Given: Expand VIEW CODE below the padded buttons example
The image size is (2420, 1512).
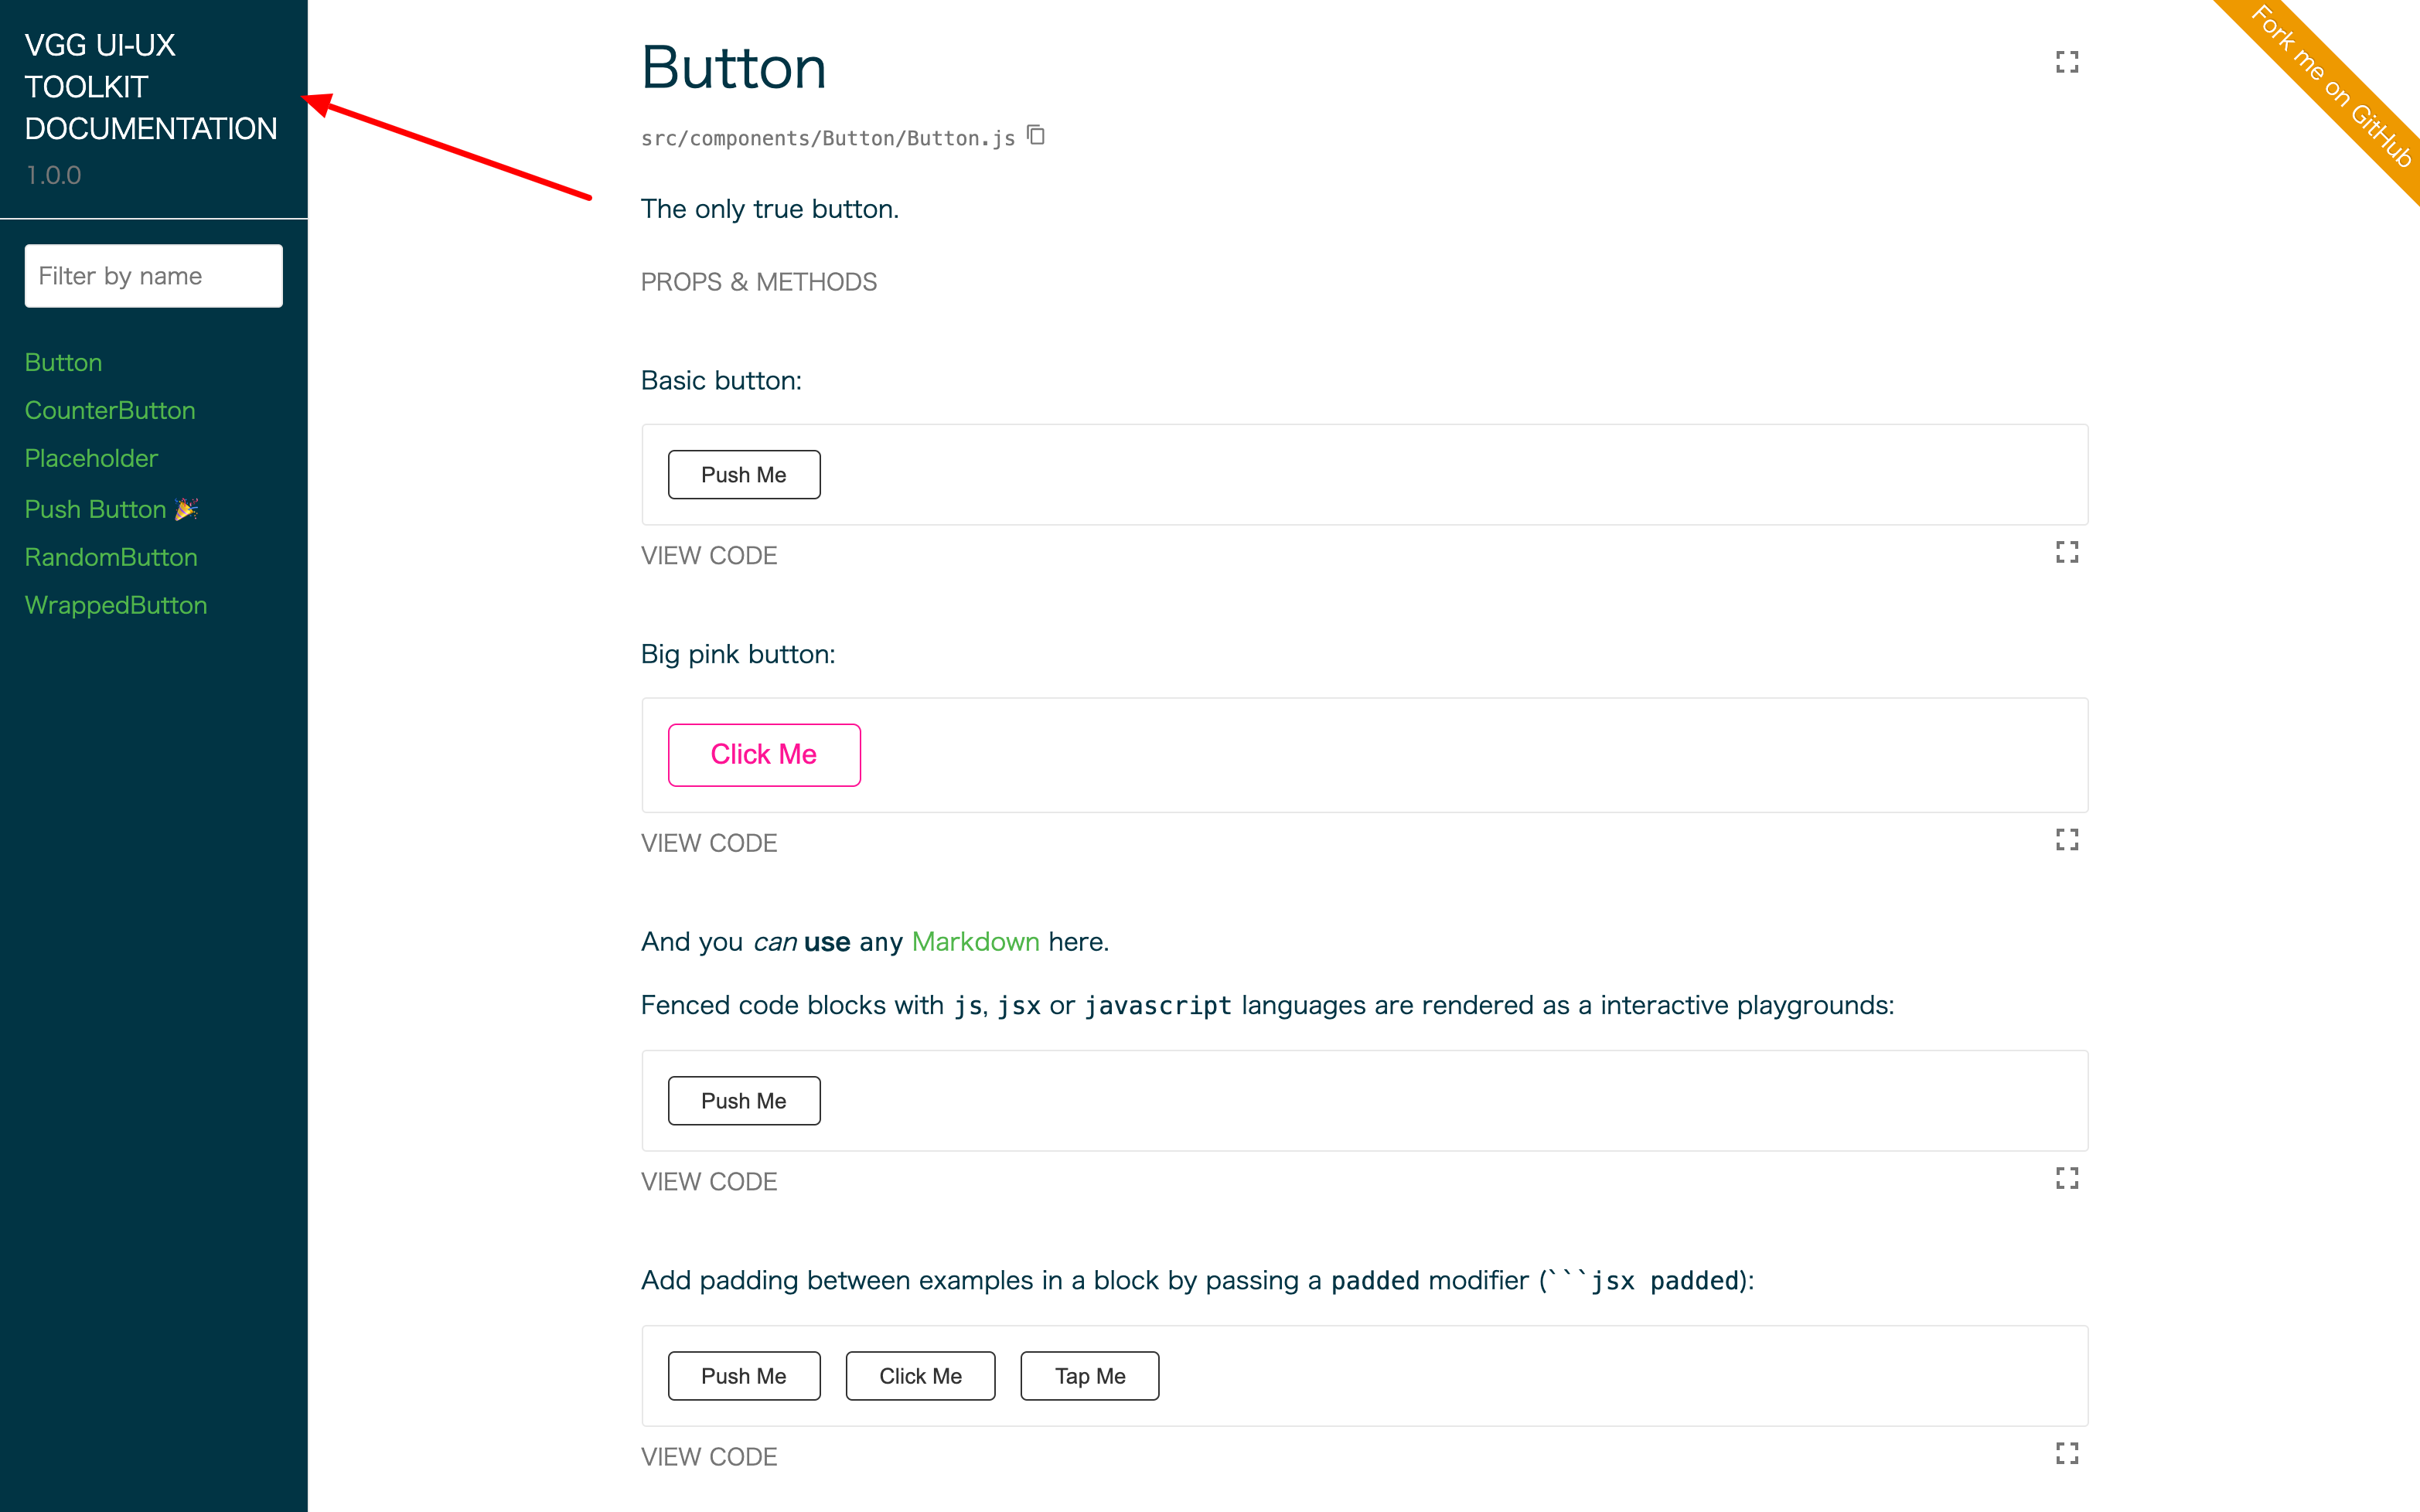Looking at the screenshot, I should coord(709,1456).
